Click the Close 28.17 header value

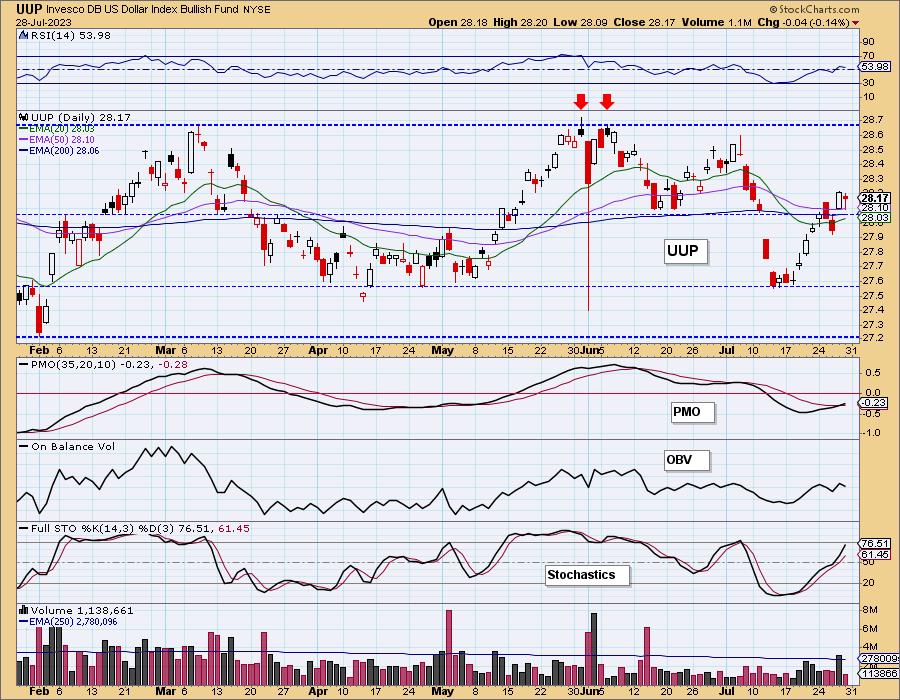[x=645, y=22]
